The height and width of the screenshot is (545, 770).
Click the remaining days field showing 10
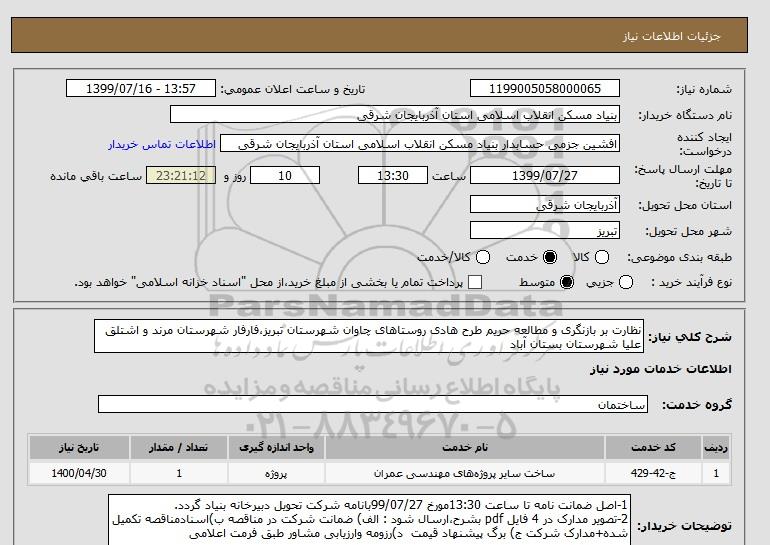[x=285, y=175]
